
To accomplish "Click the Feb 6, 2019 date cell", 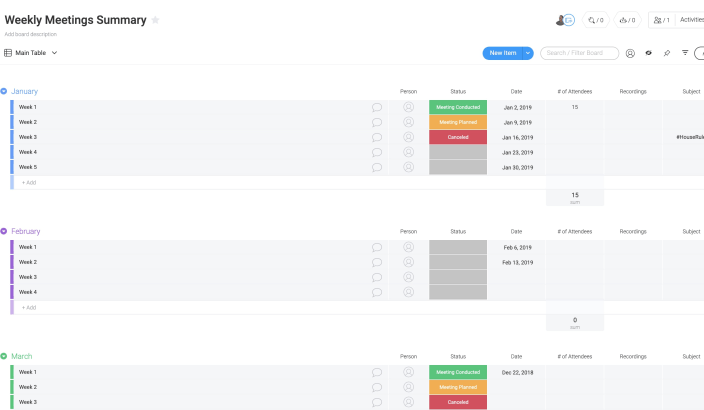I will [517, 247].
